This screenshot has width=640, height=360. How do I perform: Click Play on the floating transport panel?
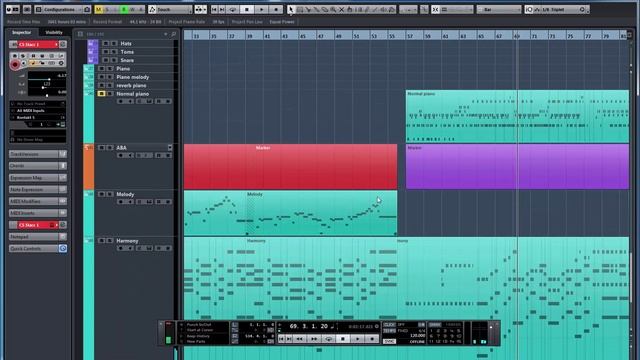point(358,339)
